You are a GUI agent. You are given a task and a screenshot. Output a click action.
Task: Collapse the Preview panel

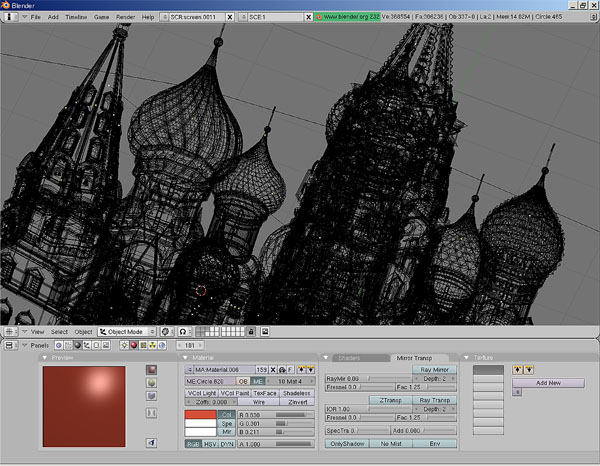[x=44, y=358]
